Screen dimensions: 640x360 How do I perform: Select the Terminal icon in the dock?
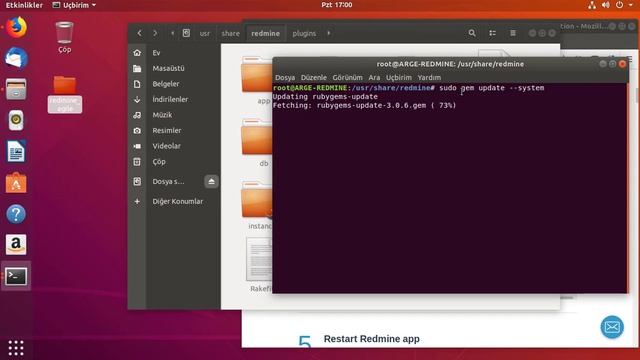click(x=16, y=276)
